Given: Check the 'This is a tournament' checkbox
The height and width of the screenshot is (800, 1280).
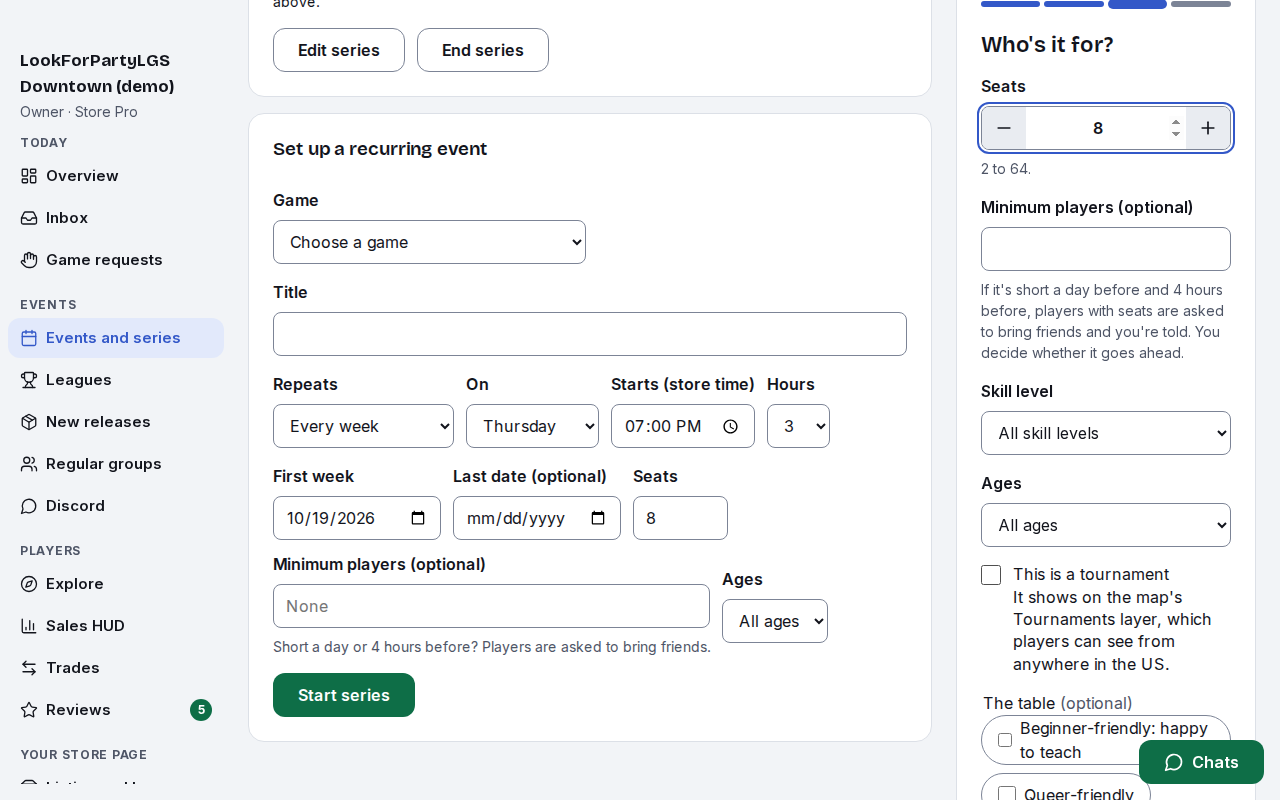Looking at the screenshot, I should [x=991, y=575].
